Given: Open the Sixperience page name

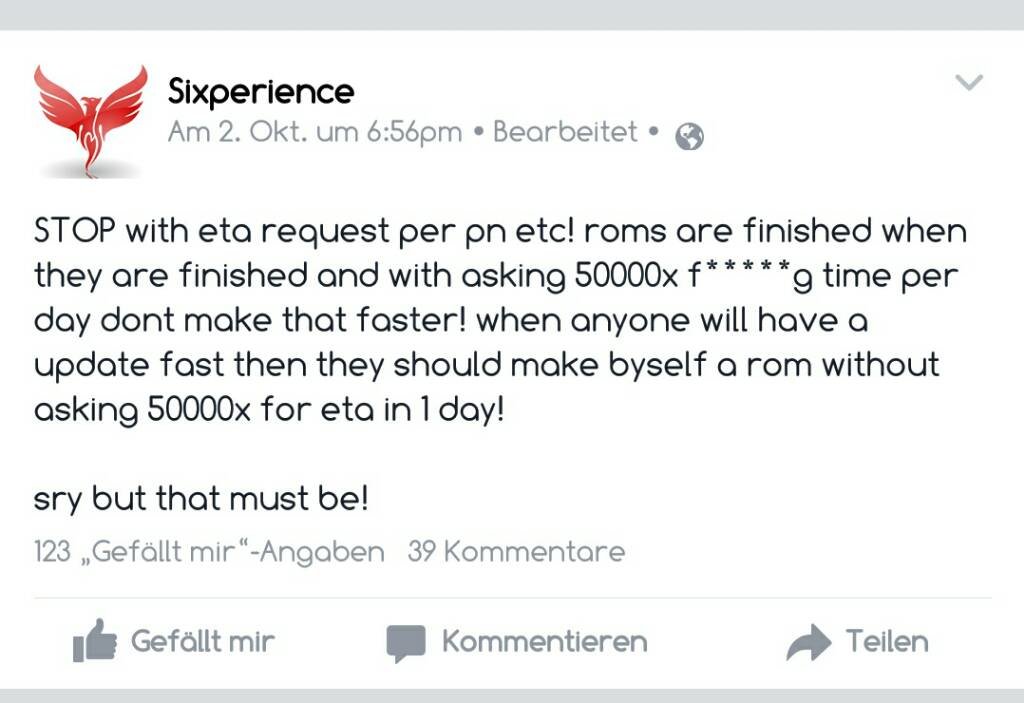Looking at the screenshot, I should pos(261,92).
